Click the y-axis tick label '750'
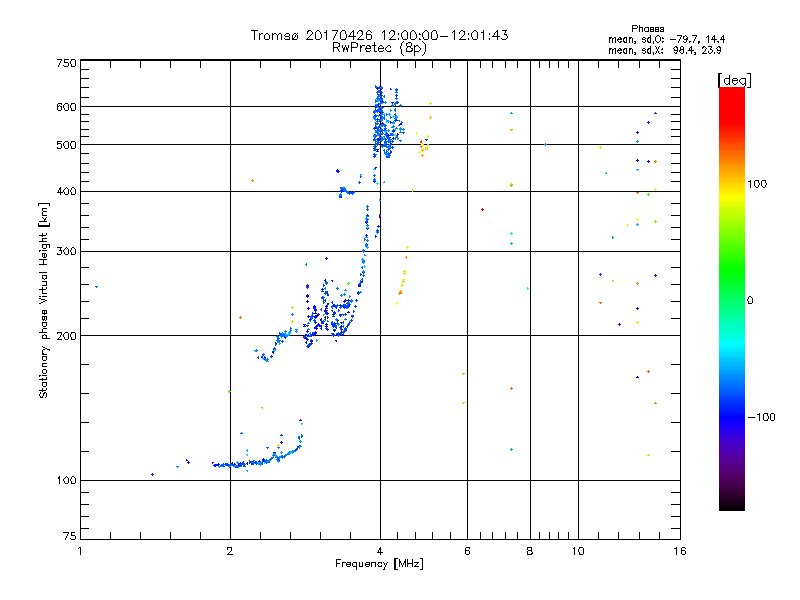This screenshot has width=800, height=600. [66, 63]
